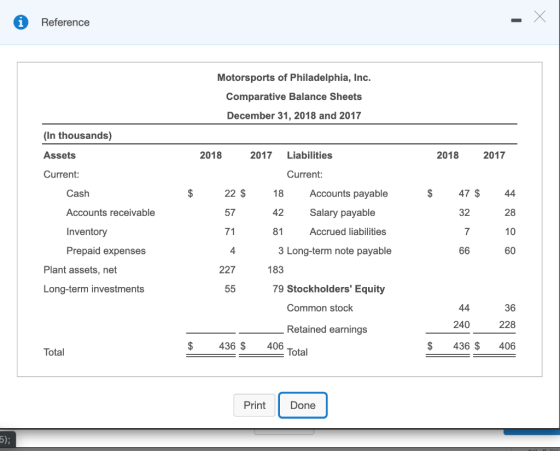Viewport: 560px width, 451px height.
Task: Click the 2018 Inventory value 71
Action: tap(230, 232)
